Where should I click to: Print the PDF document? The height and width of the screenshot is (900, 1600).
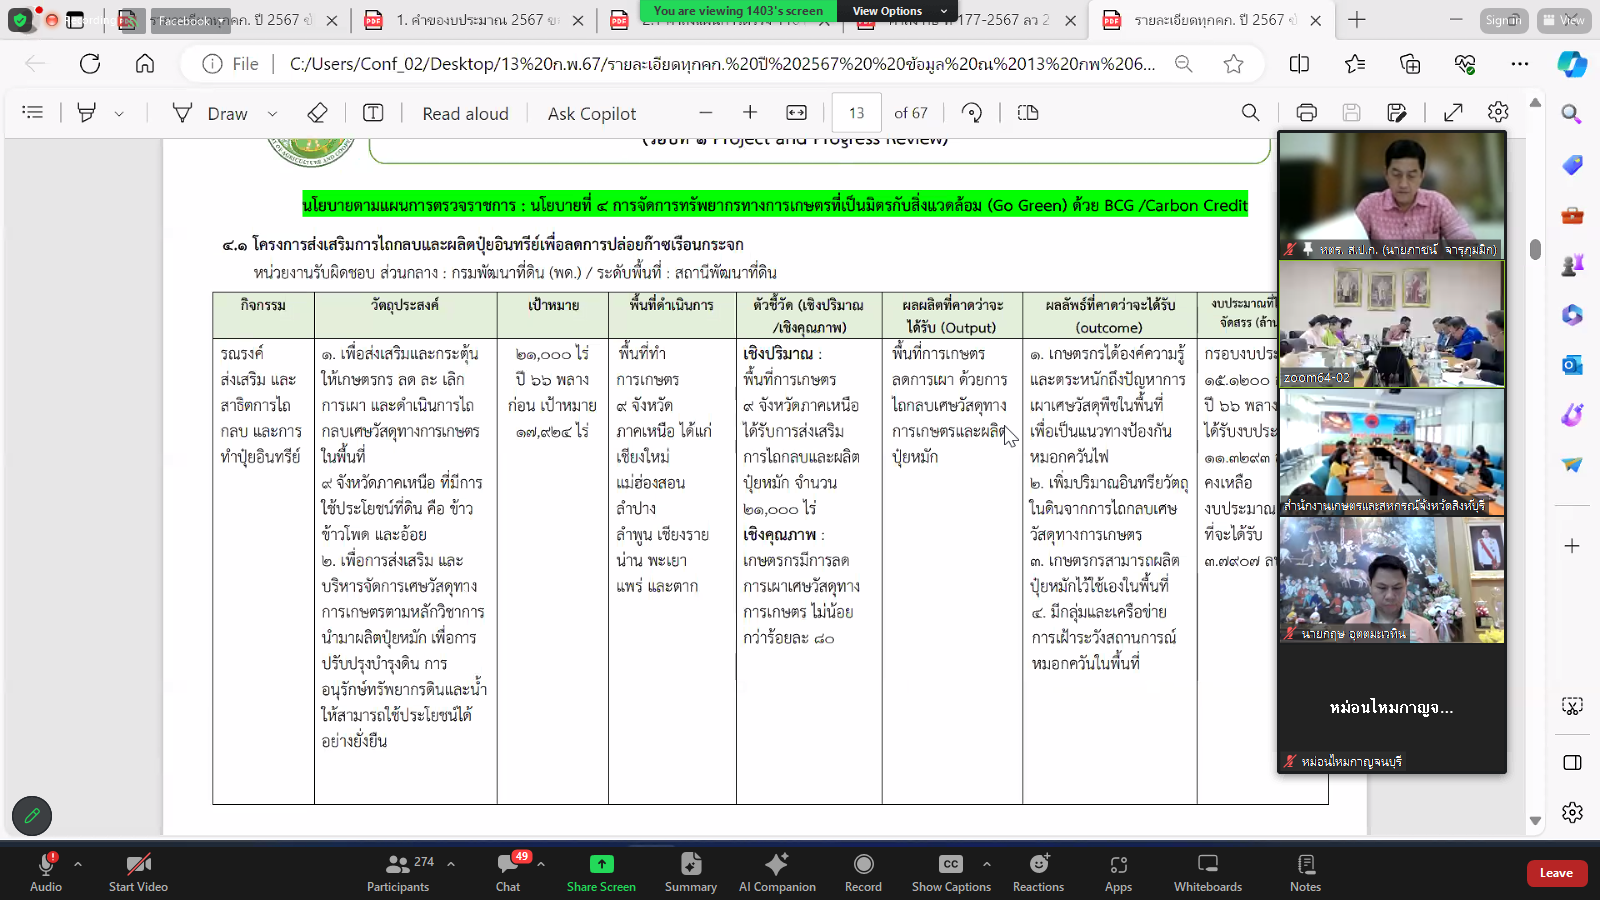pyautogui.click(x=1306, y=113)
